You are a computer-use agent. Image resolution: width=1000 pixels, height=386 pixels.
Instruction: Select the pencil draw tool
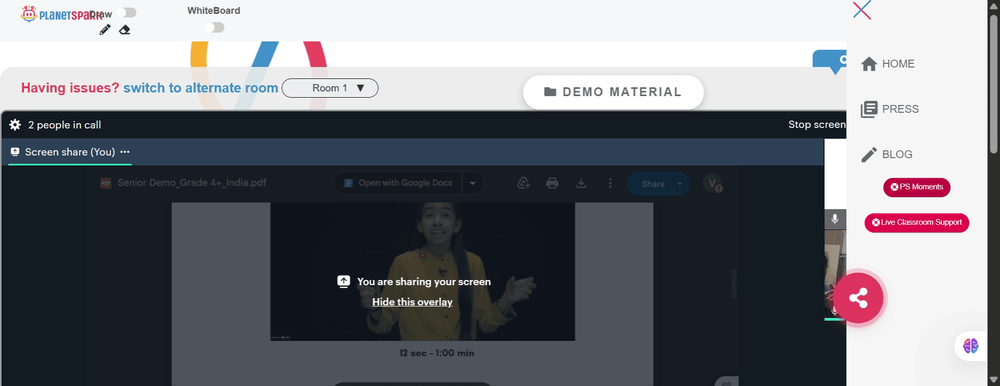coord(105,29)
